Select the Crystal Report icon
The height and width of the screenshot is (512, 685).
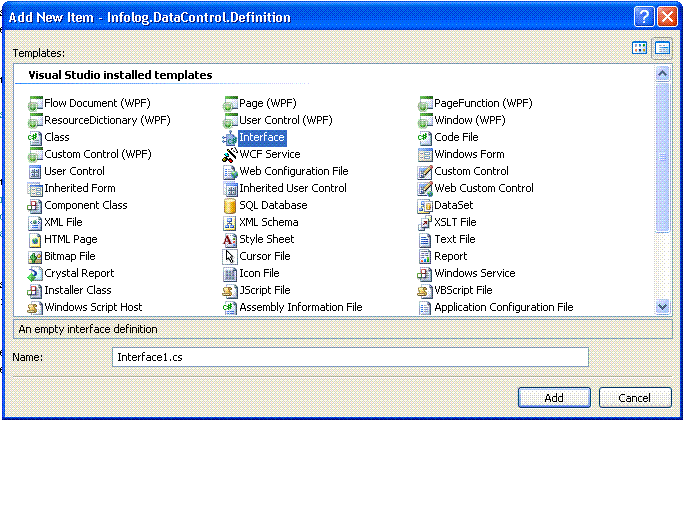pyautogui.click(x=35, y=274)
